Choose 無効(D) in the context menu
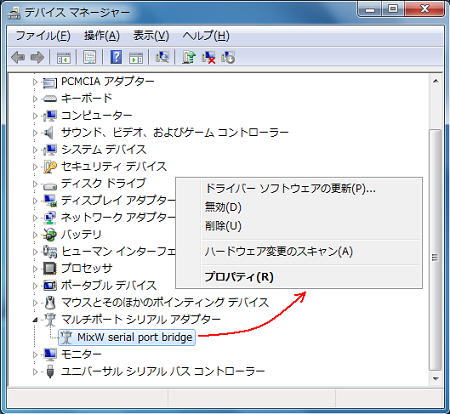The height and width of the screenshot is (414, 450). 223,207
